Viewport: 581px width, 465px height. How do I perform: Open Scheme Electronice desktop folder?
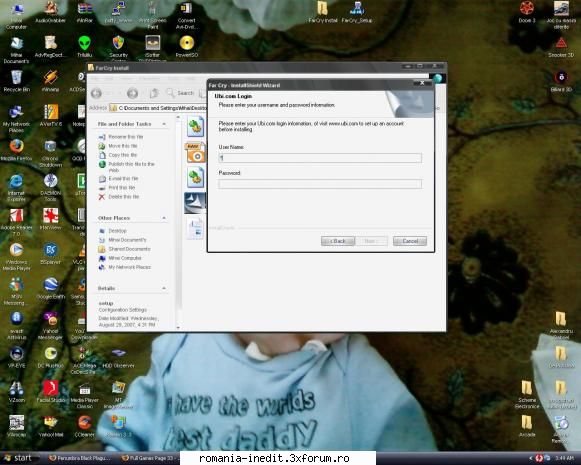527,388
